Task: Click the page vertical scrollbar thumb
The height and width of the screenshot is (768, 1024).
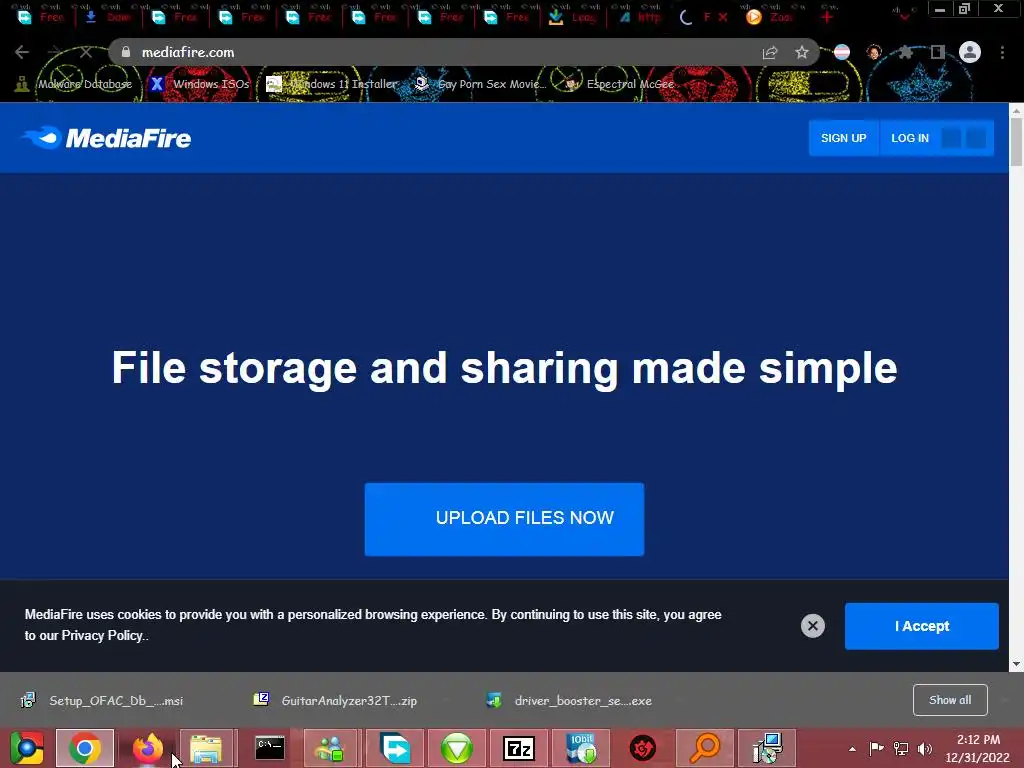Action: point(1016,142)
